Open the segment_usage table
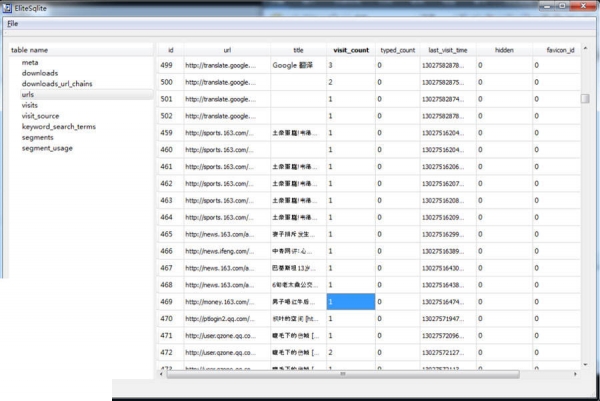This screenshot has width=600, height=401. click(47, 148)
